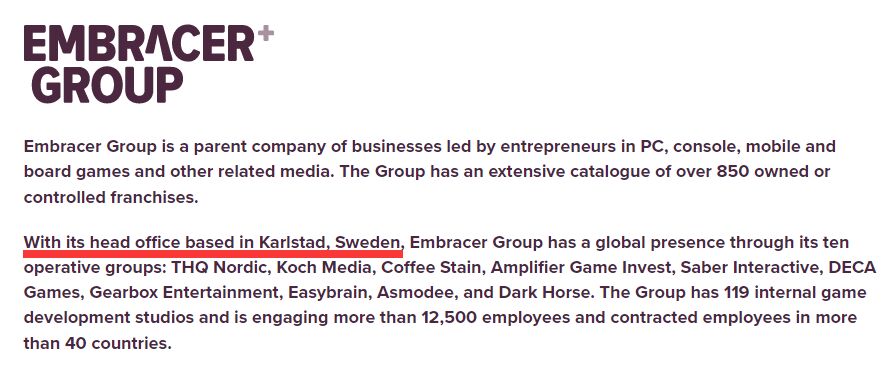Click the 'controlled franchises' text
The image size is (884, 384).
pyautogui.click(x=111, y=197)
